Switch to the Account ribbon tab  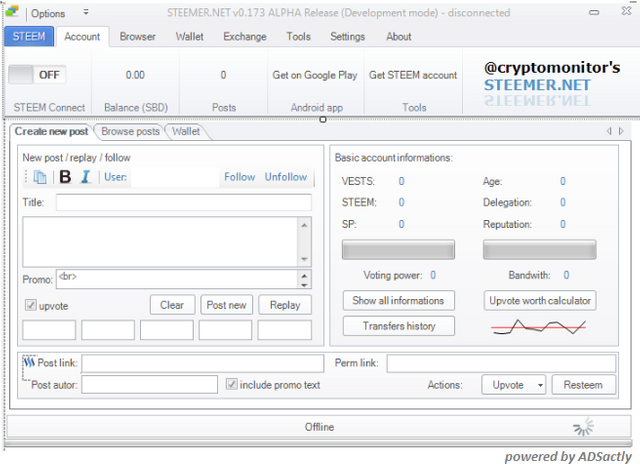82,37
